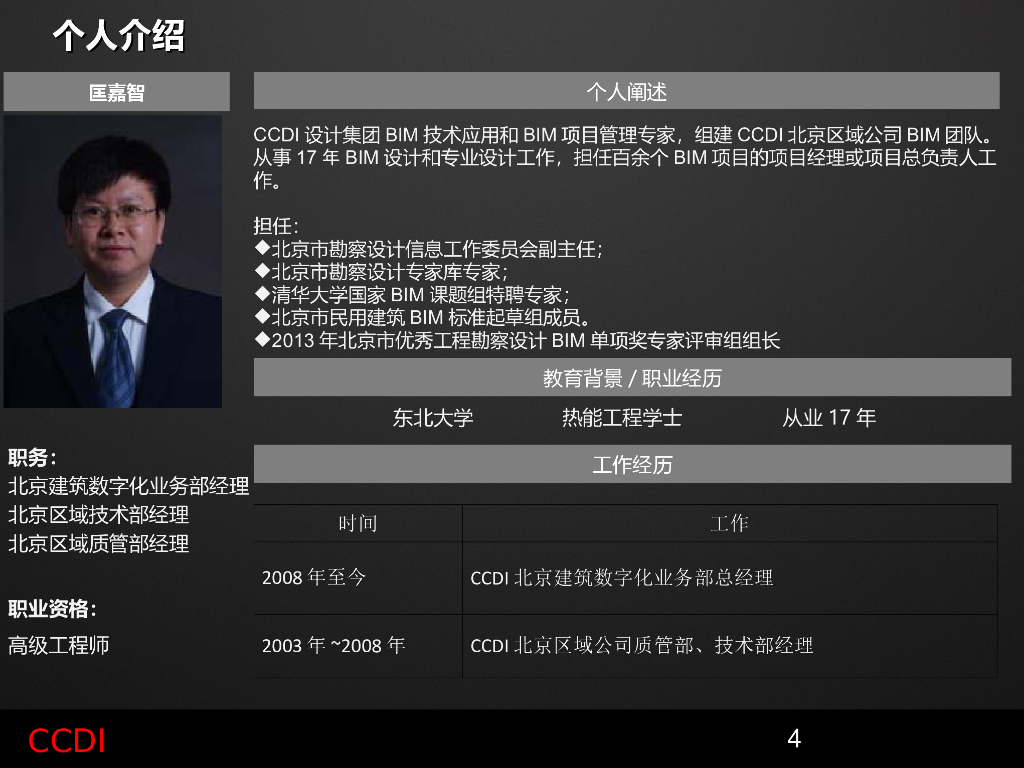
Task: Click the text 高级工程师
Action: (58, 645)
